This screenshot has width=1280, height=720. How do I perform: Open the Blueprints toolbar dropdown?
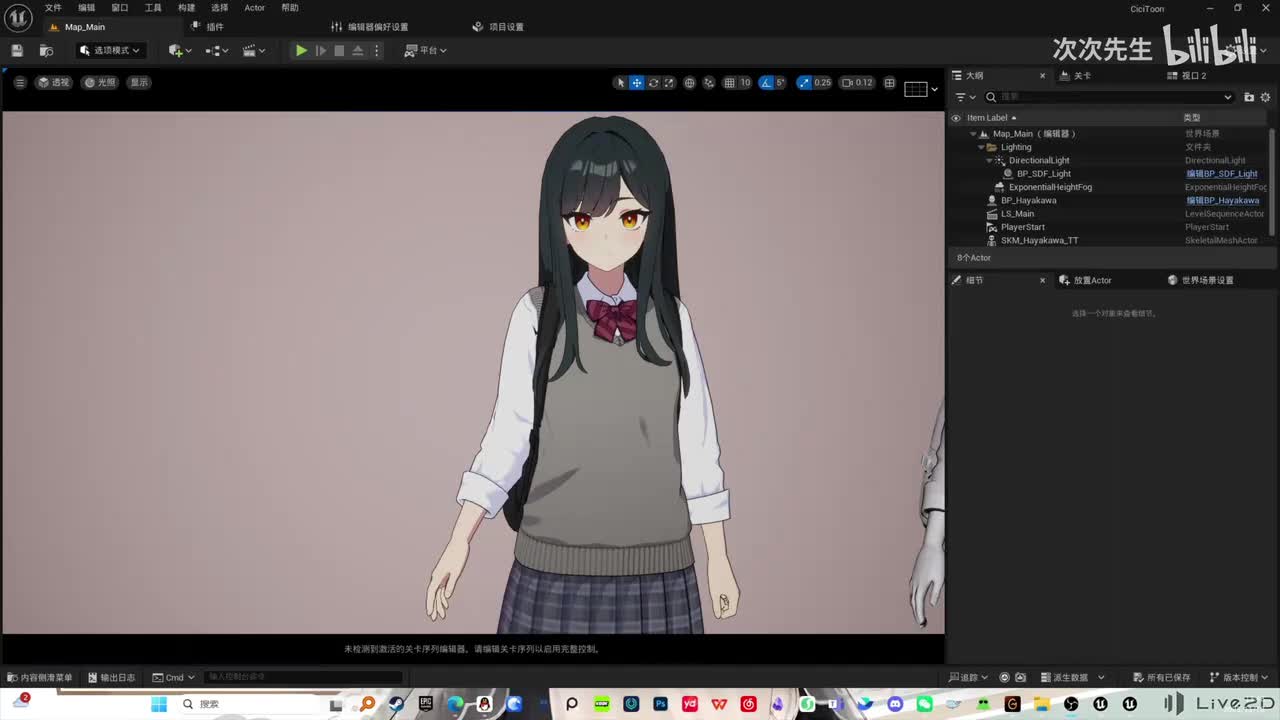coord(217,50)
